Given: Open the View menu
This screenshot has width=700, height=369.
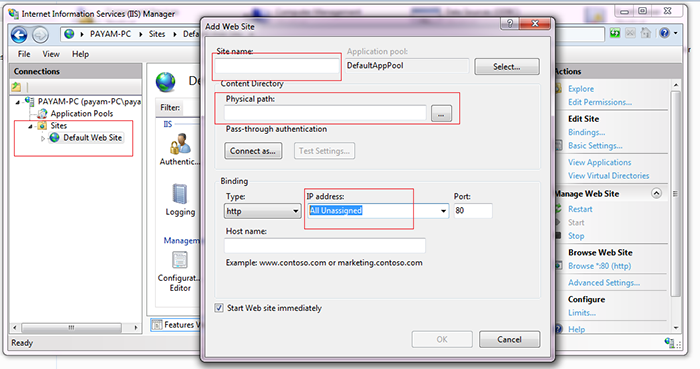Looking at the screenshot, I should pos(51,54).
